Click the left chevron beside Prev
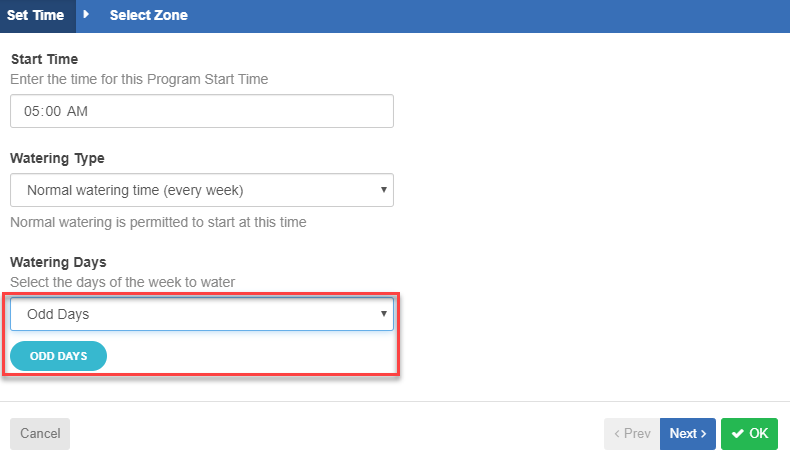Screen dimensions: 790x460 point(617,434)
